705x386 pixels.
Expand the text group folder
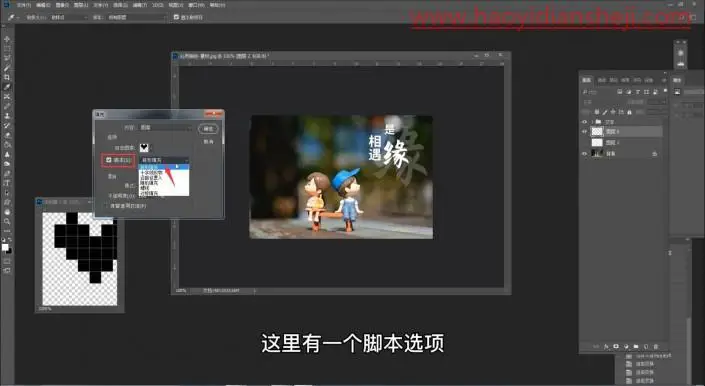[x=593, y=122]
